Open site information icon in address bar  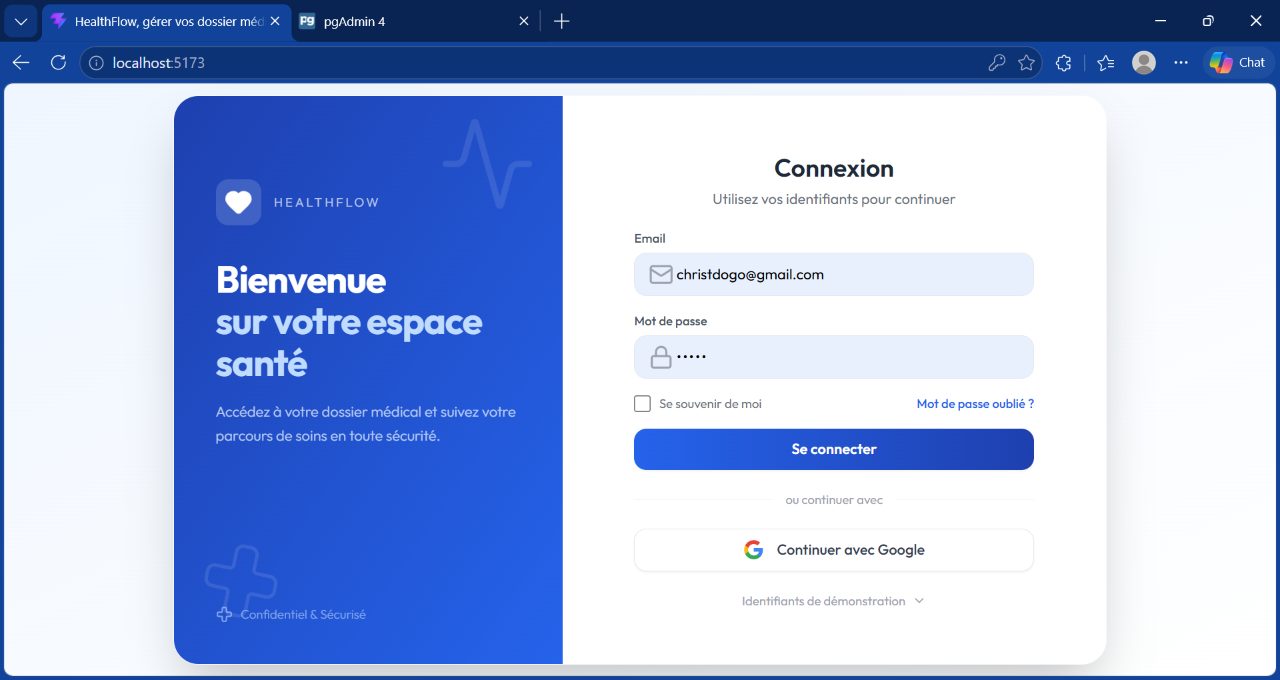tap(96, 63)
